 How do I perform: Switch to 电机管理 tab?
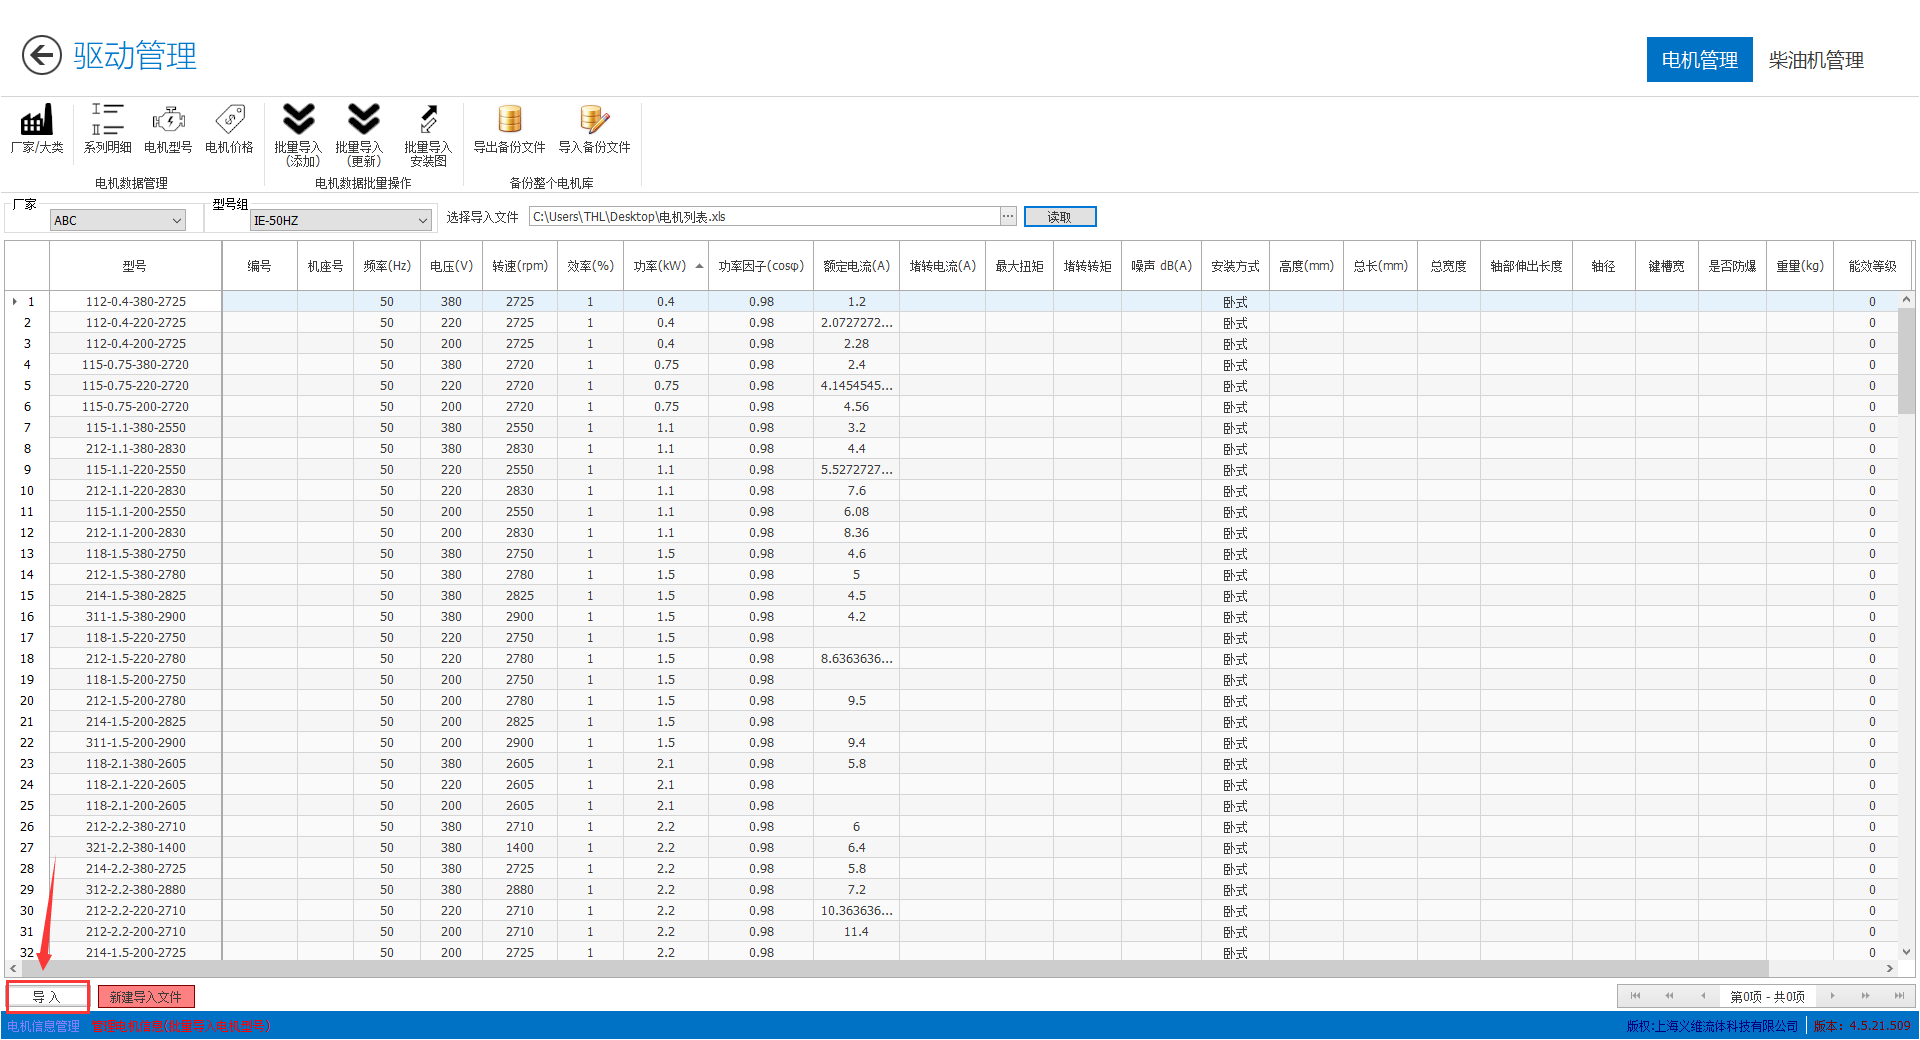[x=1699, y=60]
